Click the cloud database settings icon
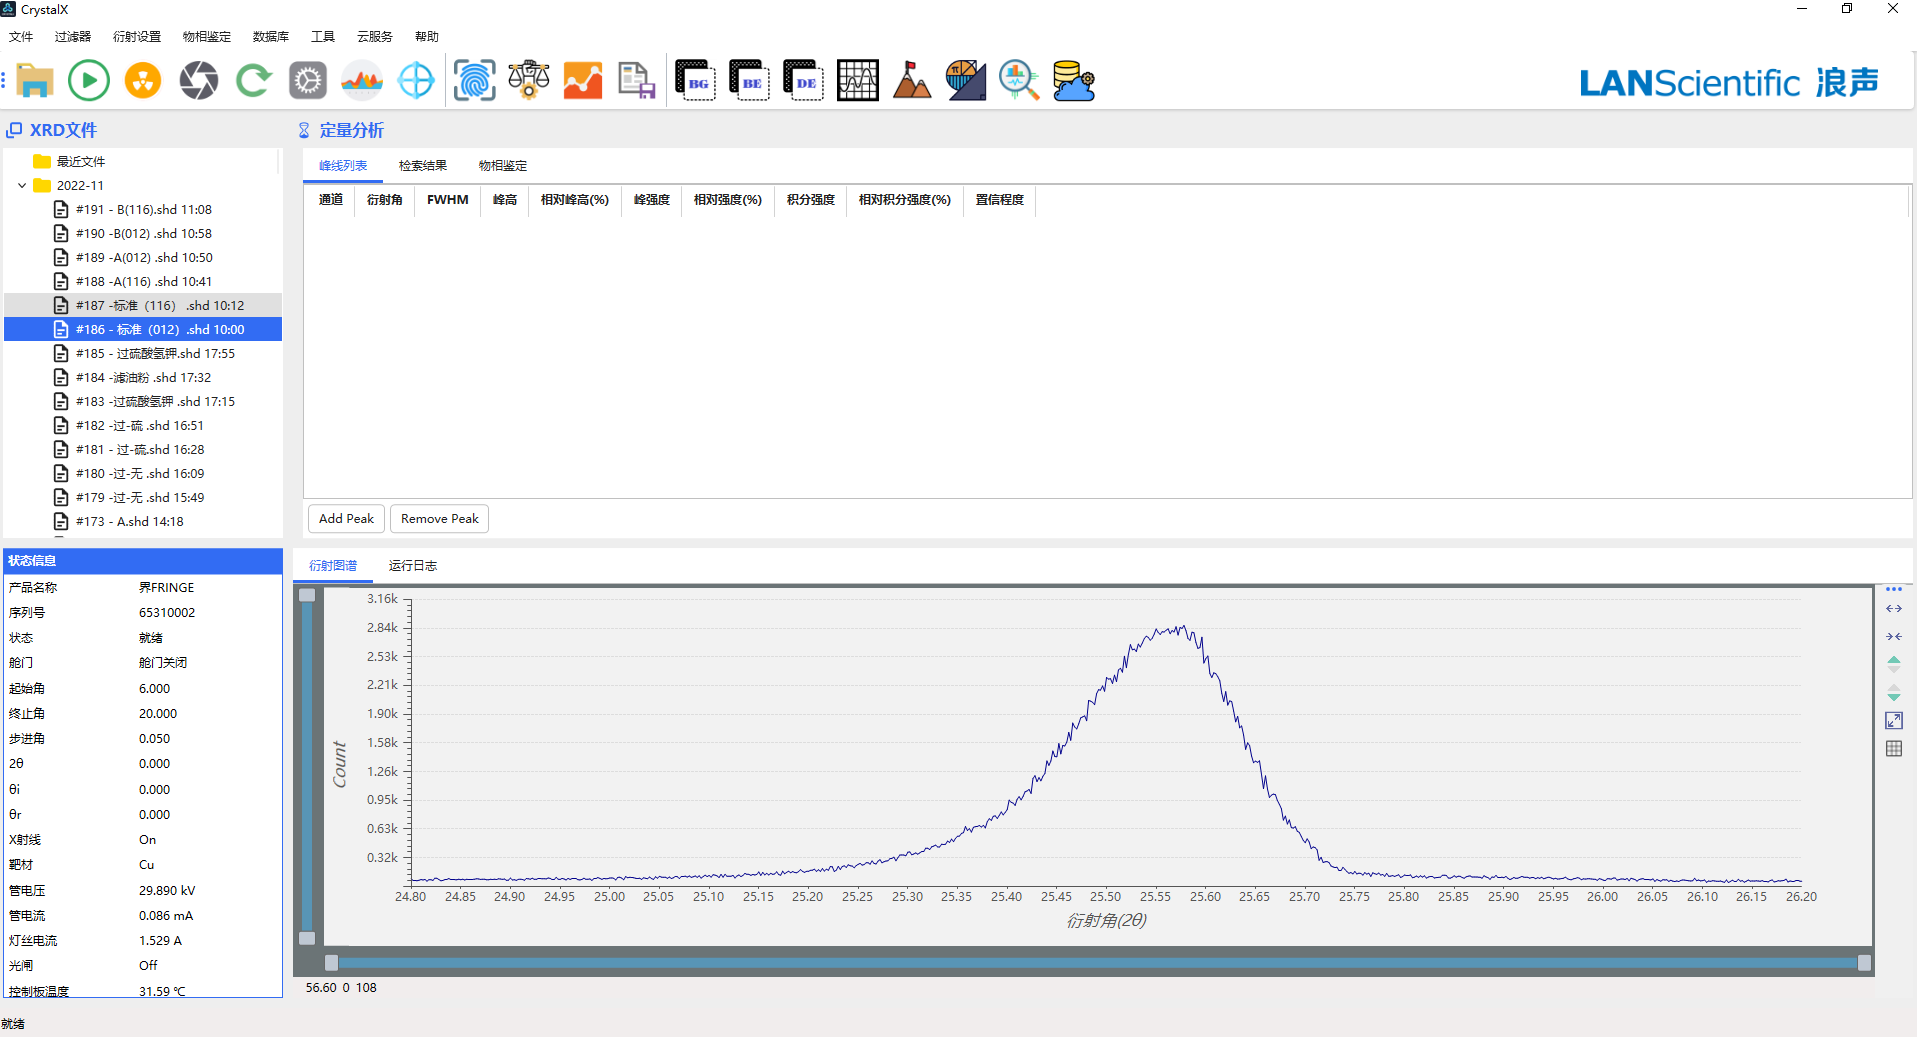This screenshot has height=1037, width=1917. pyautogui.click(x=1074, y=80)
